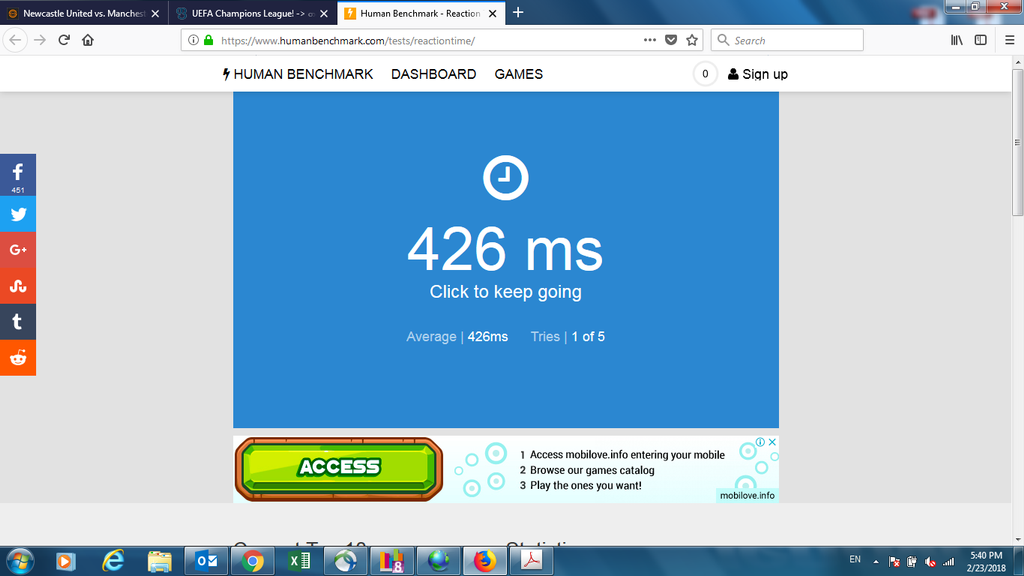Open a new browser tab
Viewport: 1024px width, 576px height.
pyautogui.click(x=518, y=12)
